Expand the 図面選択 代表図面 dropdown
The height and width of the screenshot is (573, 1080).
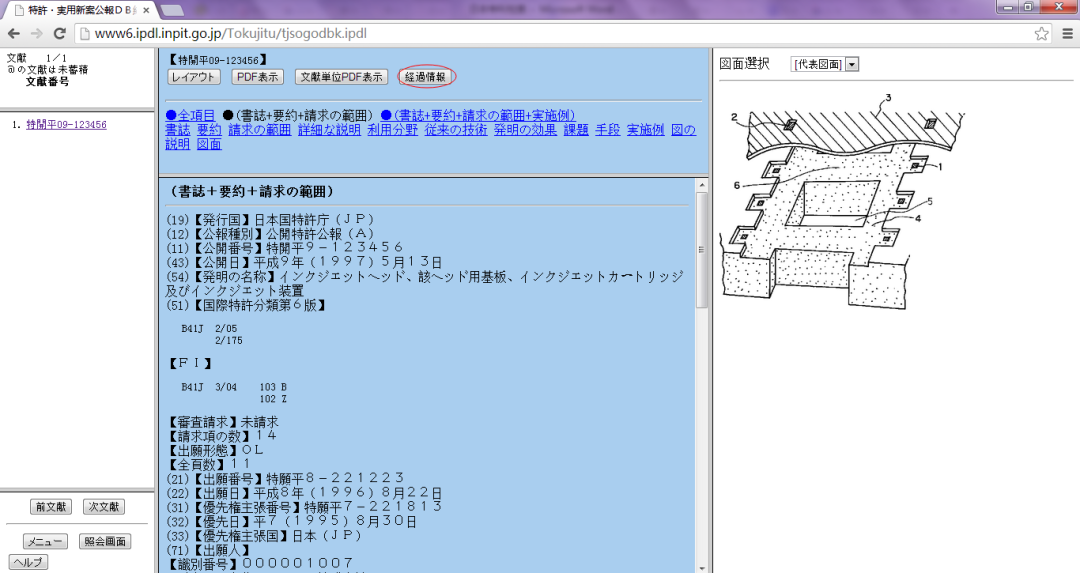pos(824,65)
